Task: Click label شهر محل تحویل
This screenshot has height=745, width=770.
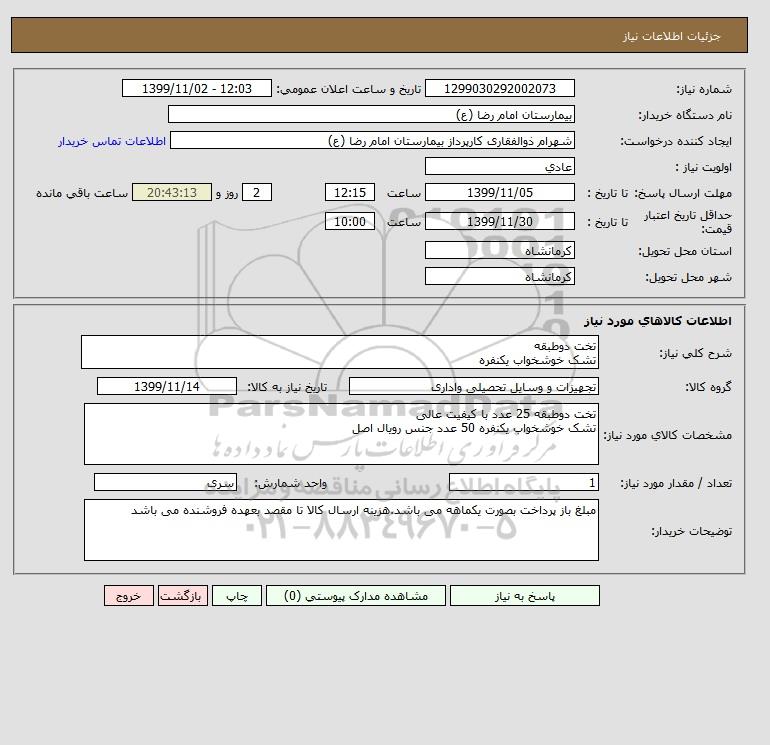Action: 688,277
